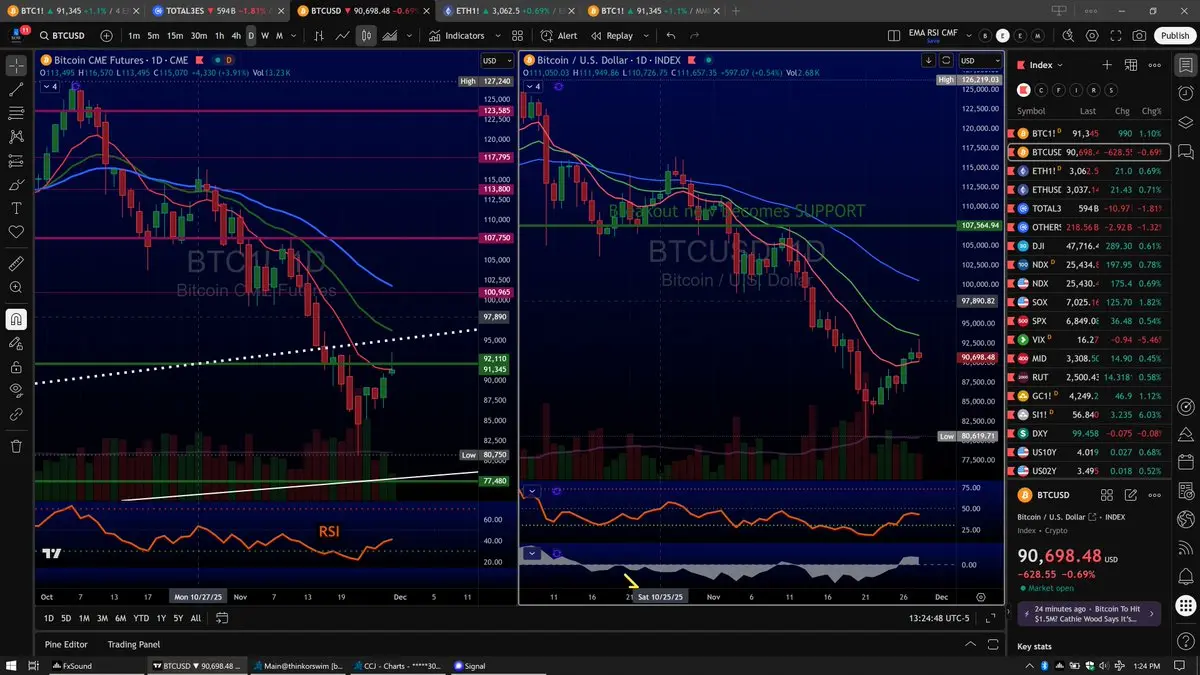
Task: Open left chart USD currency dropdown
Action: (x=495, y=60)
